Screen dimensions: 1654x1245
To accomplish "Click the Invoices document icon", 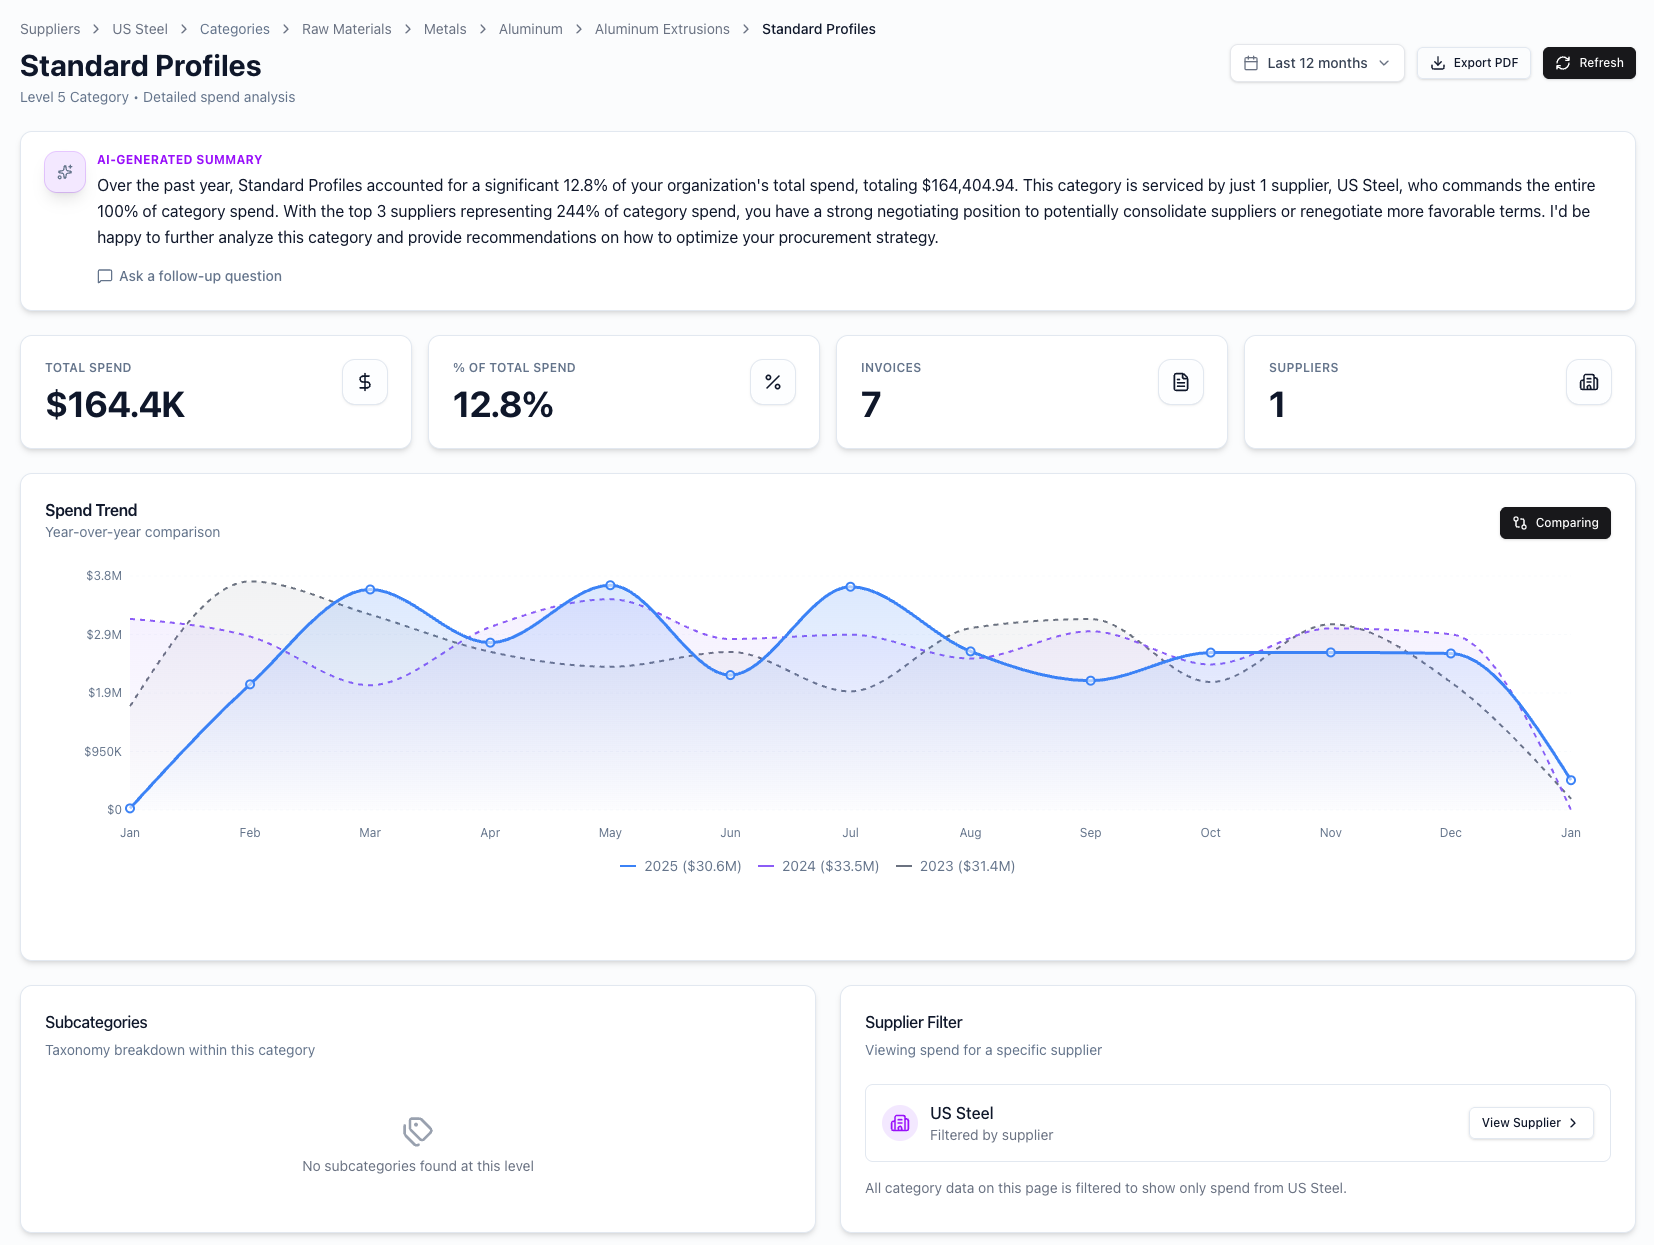I will (1181, 382).
